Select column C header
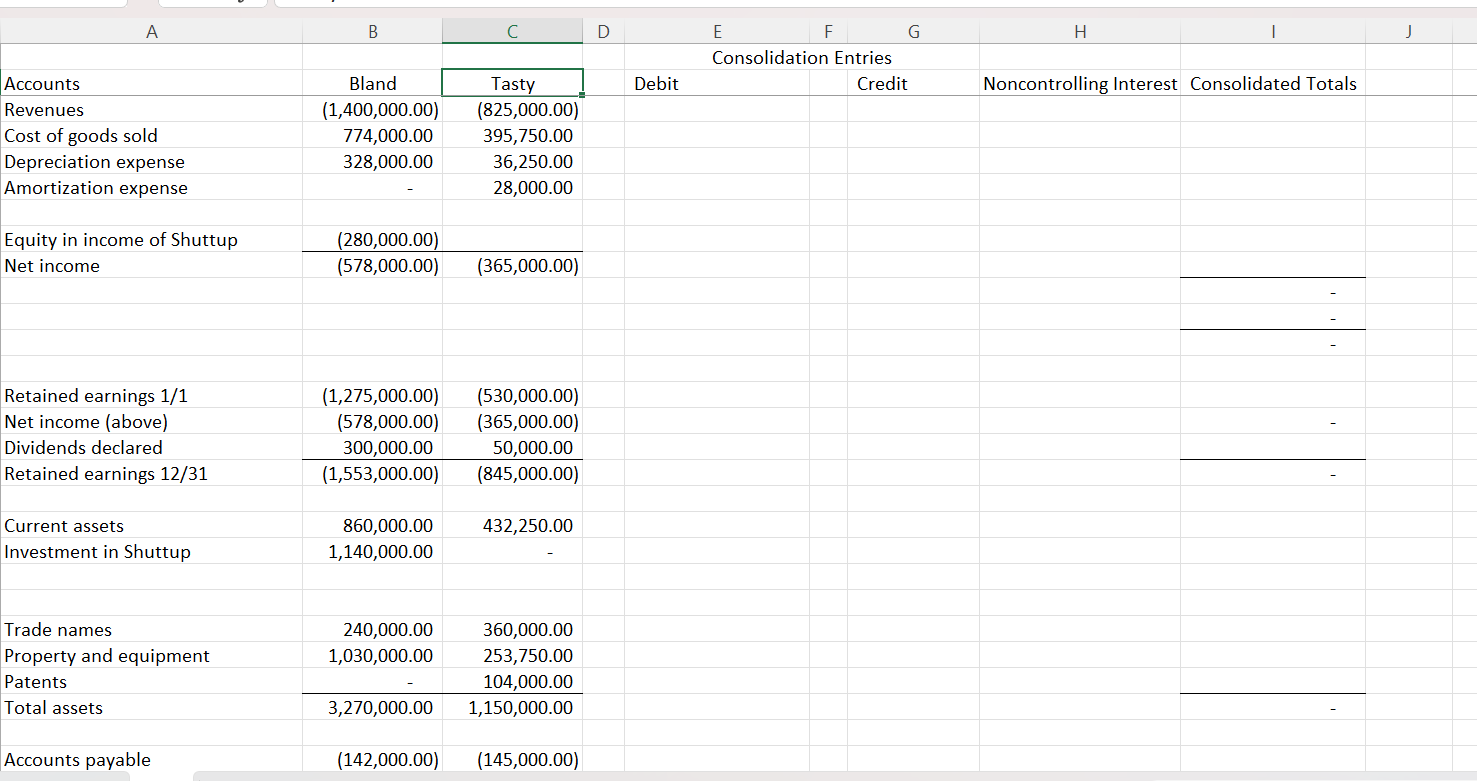The width and height of the screenshot is (1477, 781). 513,32
